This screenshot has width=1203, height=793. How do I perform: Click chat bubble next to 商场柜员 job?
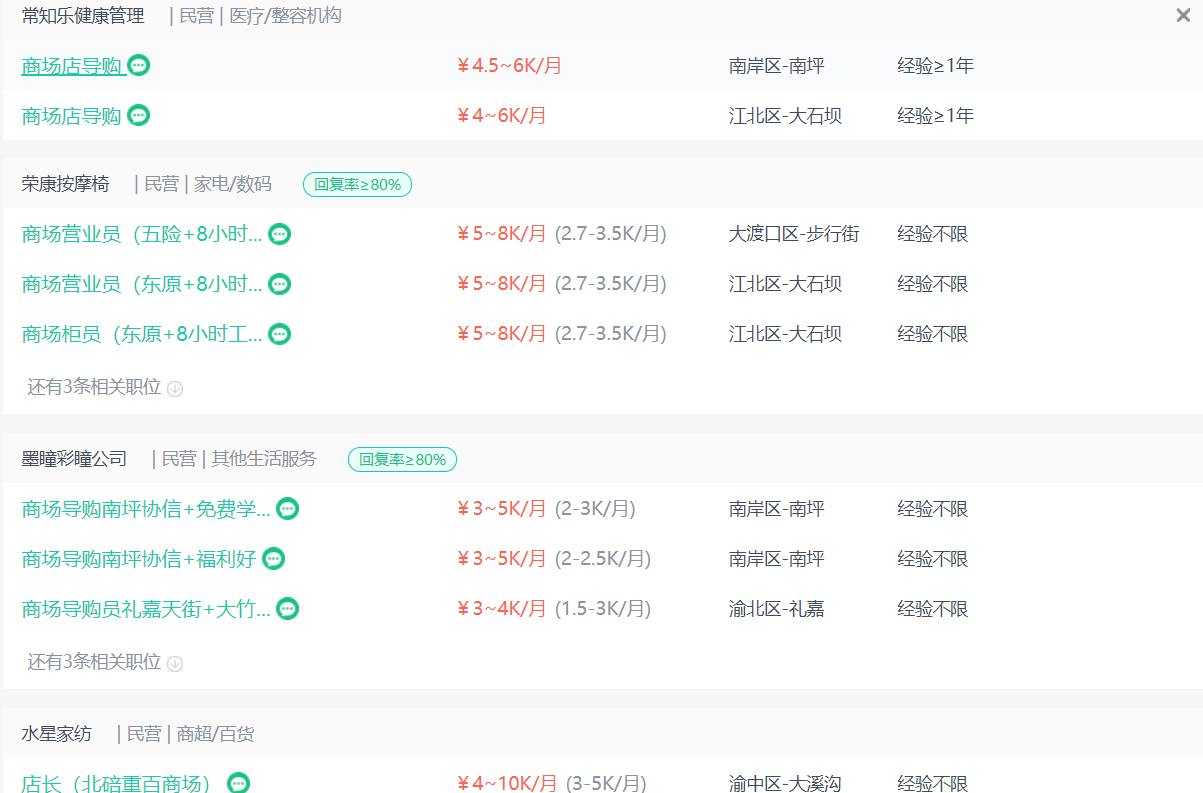pyautogui.click(x=280, y=334)
